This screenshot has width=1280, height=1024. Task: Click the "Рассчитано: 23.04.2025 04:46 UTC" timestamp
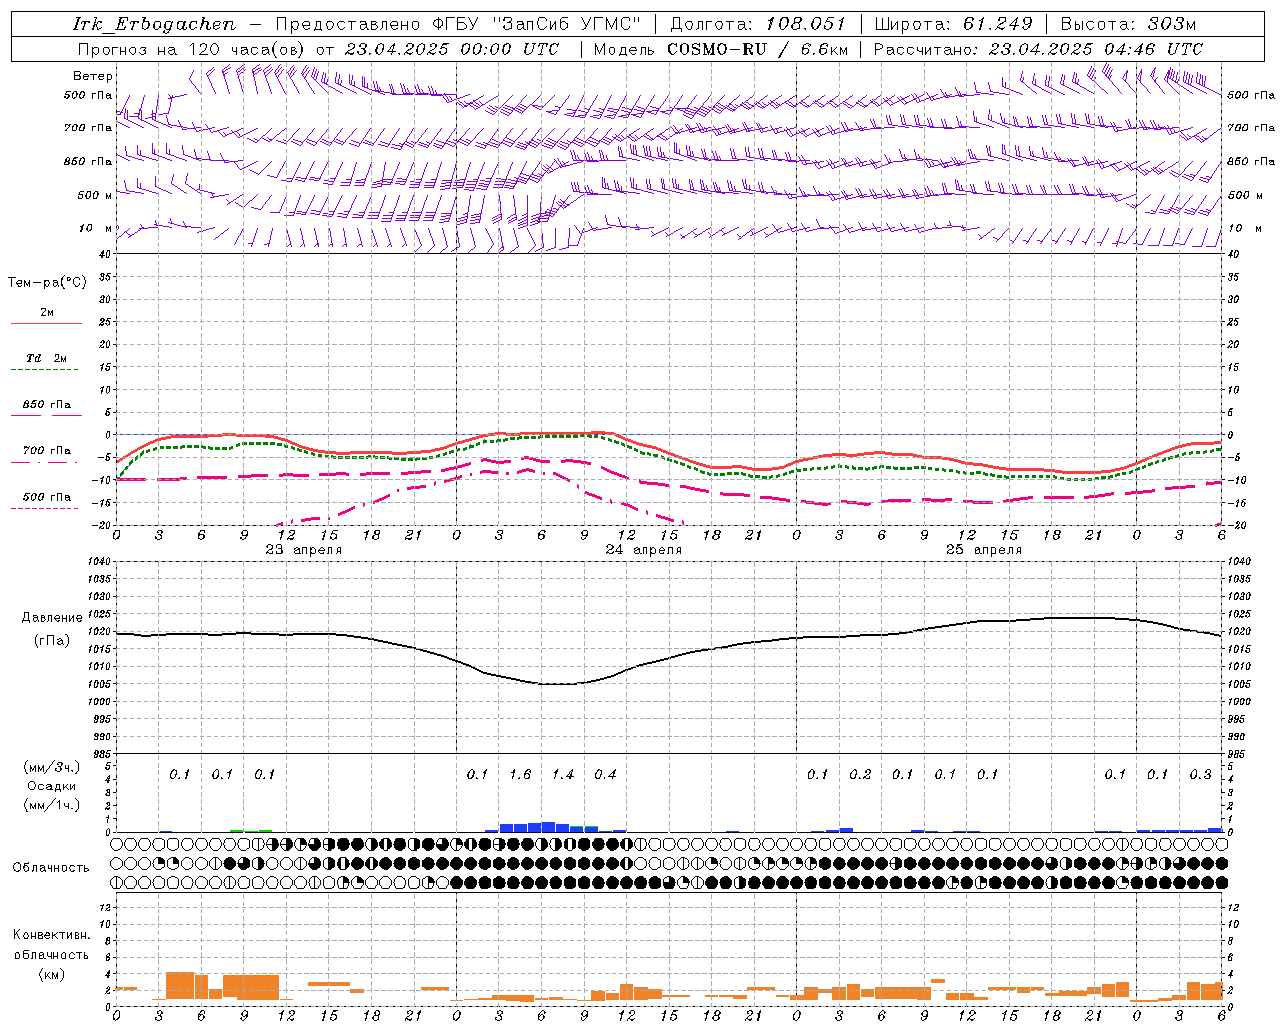point(1038,49)
